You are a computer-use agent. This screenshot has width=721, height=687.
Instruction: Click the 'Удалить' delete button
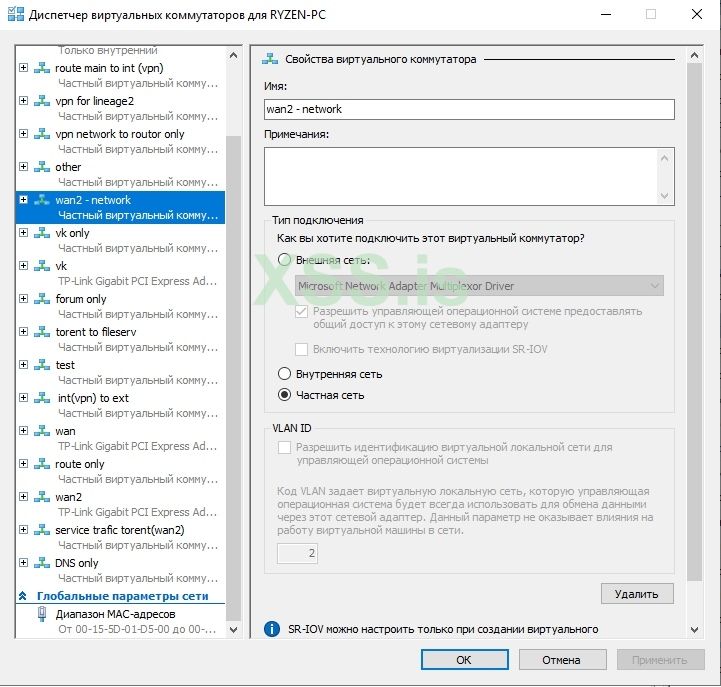pos(637,594)
